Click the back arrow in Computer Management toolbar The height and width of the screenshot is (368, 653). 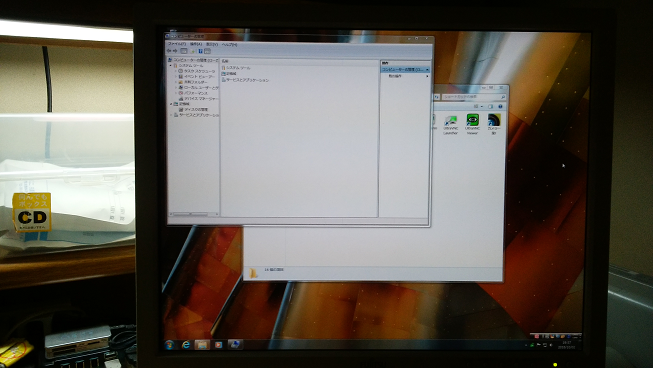tap(169, 51)
